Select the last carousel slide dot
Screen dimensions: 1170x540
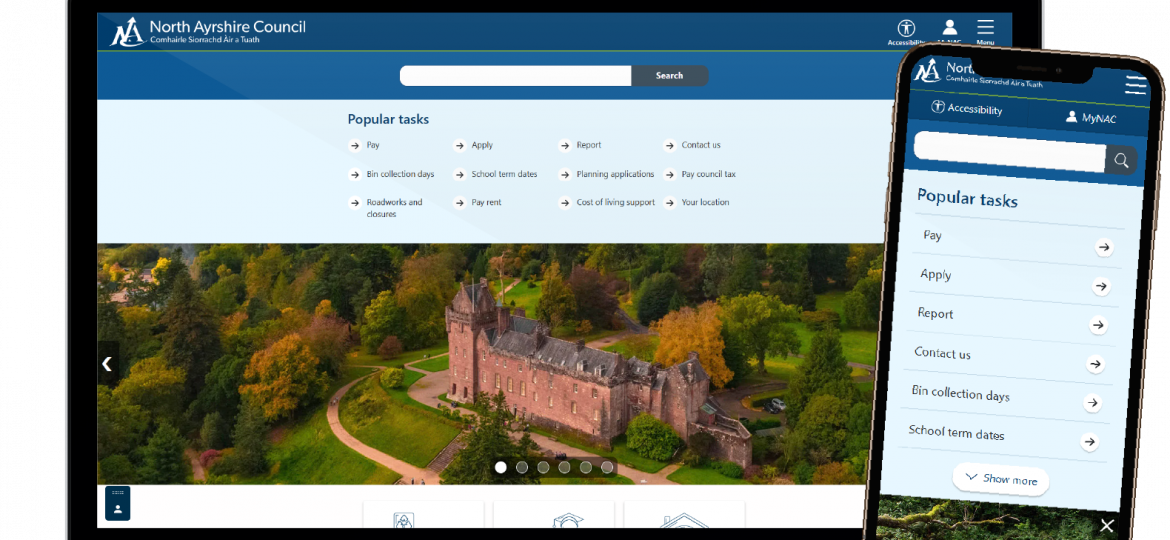coord(607,467)
